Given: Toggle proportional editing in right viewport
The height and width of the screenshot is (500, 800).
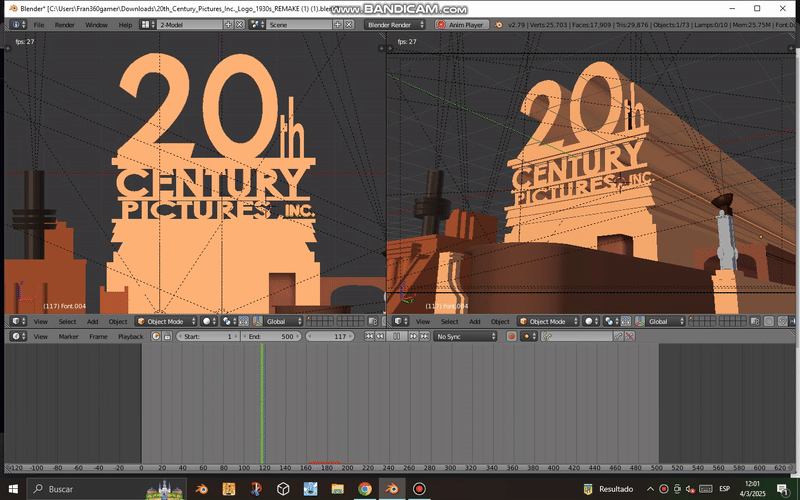Looking at the screenshot, I should click(769, 321).
